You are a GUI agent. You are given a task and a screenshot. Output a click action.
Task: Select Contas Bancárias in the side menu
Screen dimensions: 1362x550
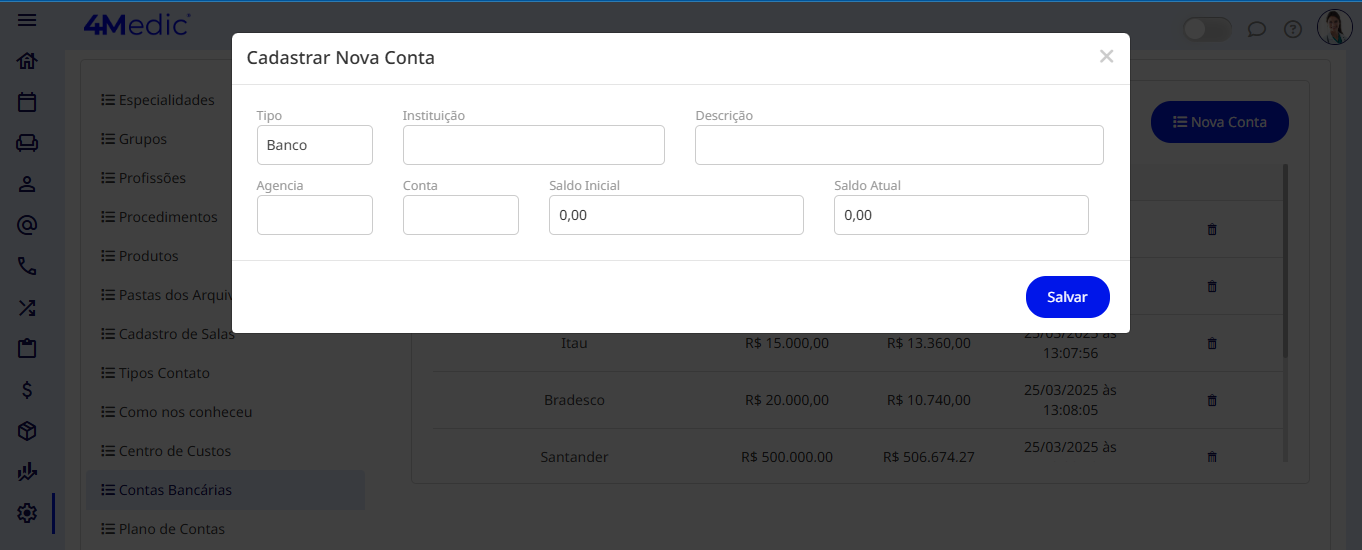(x=175, y=490)
